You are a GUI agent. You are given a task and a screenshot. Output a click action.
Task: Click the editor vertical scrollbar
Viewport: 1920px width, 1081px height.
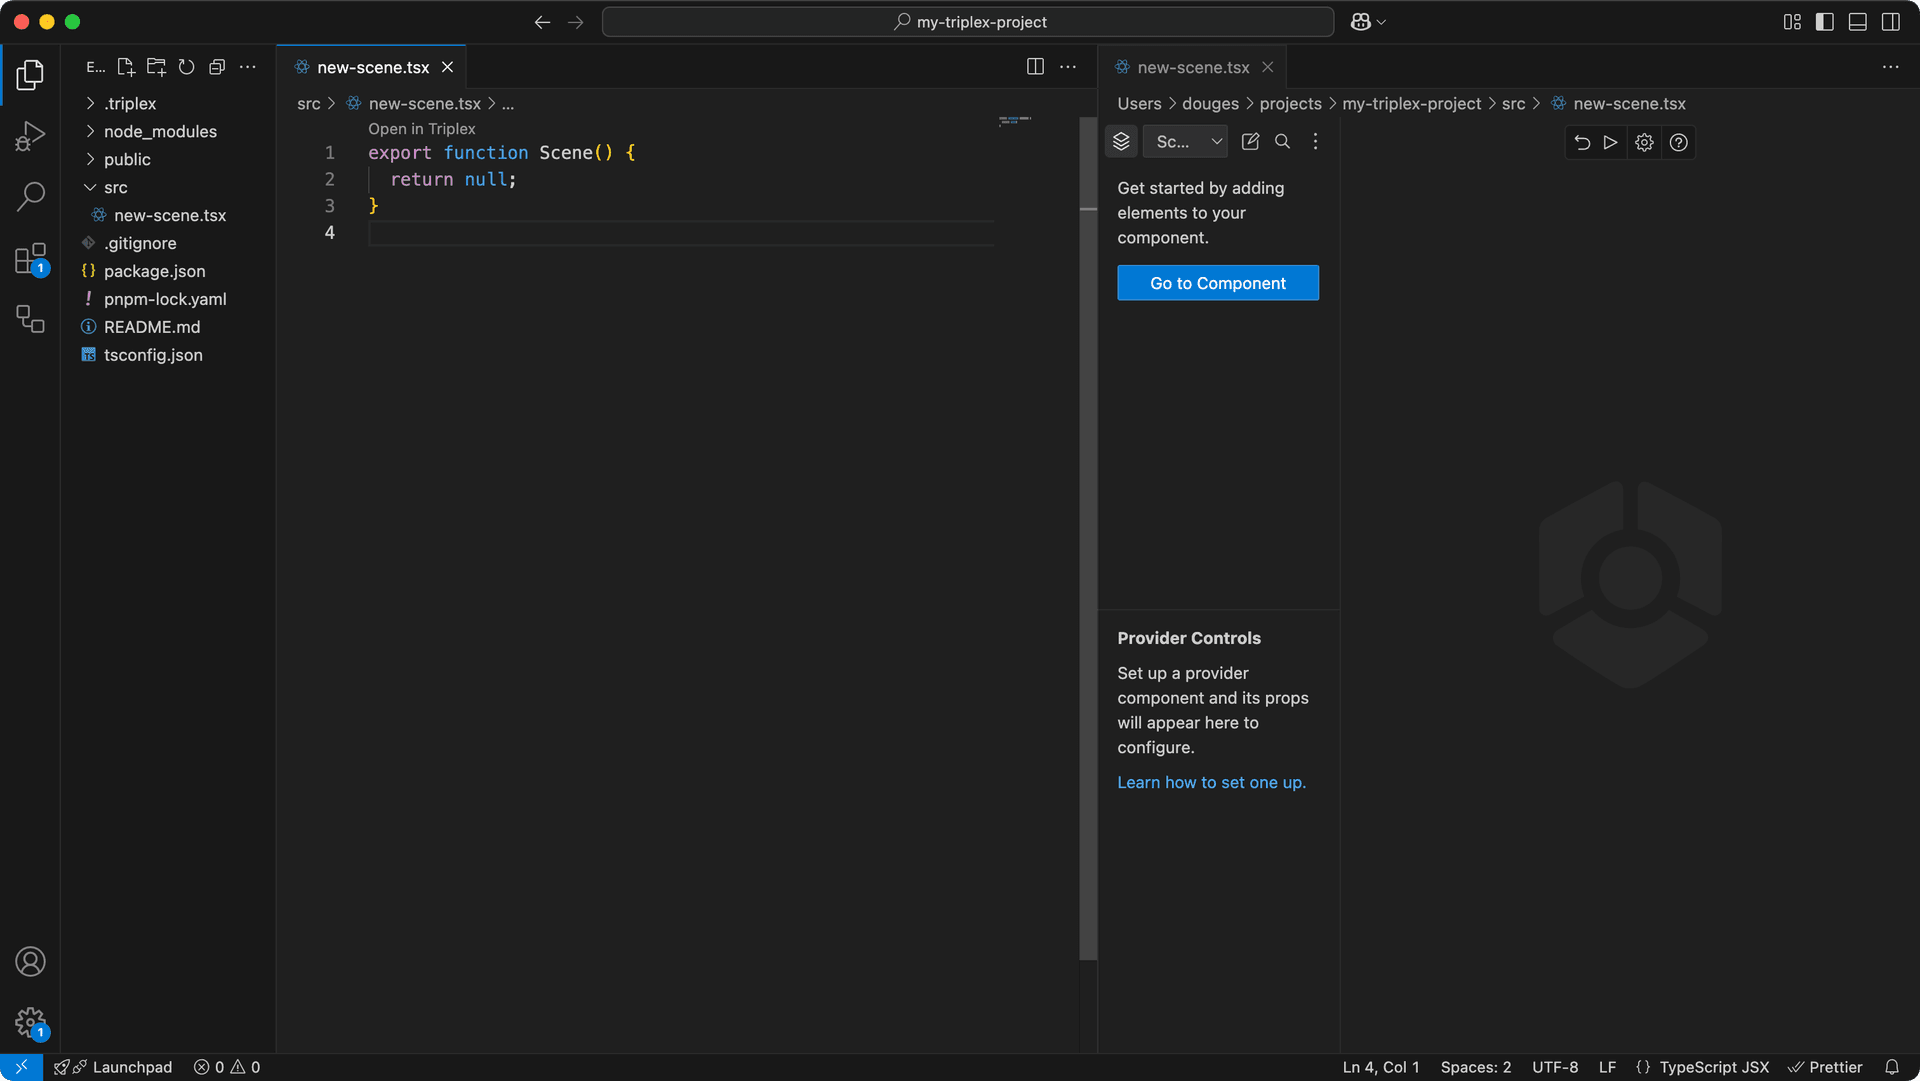tap(1088, 540)
